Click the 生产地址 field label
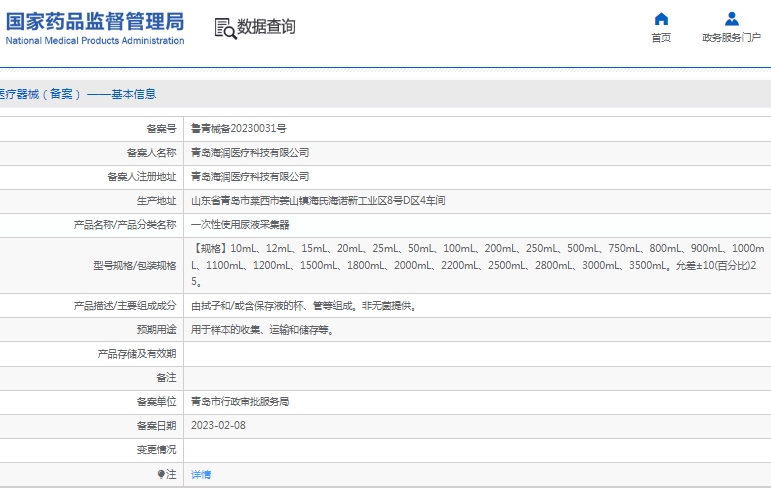Viewport: 771px width, 493px height. click(156, 201)
